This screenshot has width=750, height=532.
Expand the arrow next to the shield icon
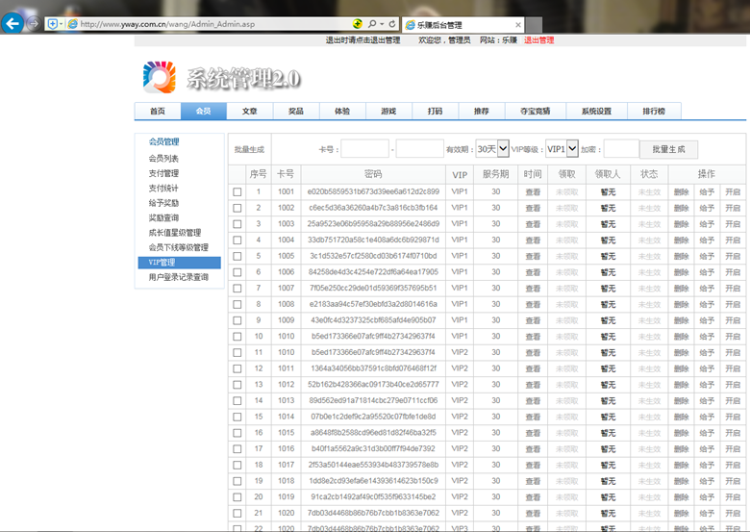pos(61,24)
